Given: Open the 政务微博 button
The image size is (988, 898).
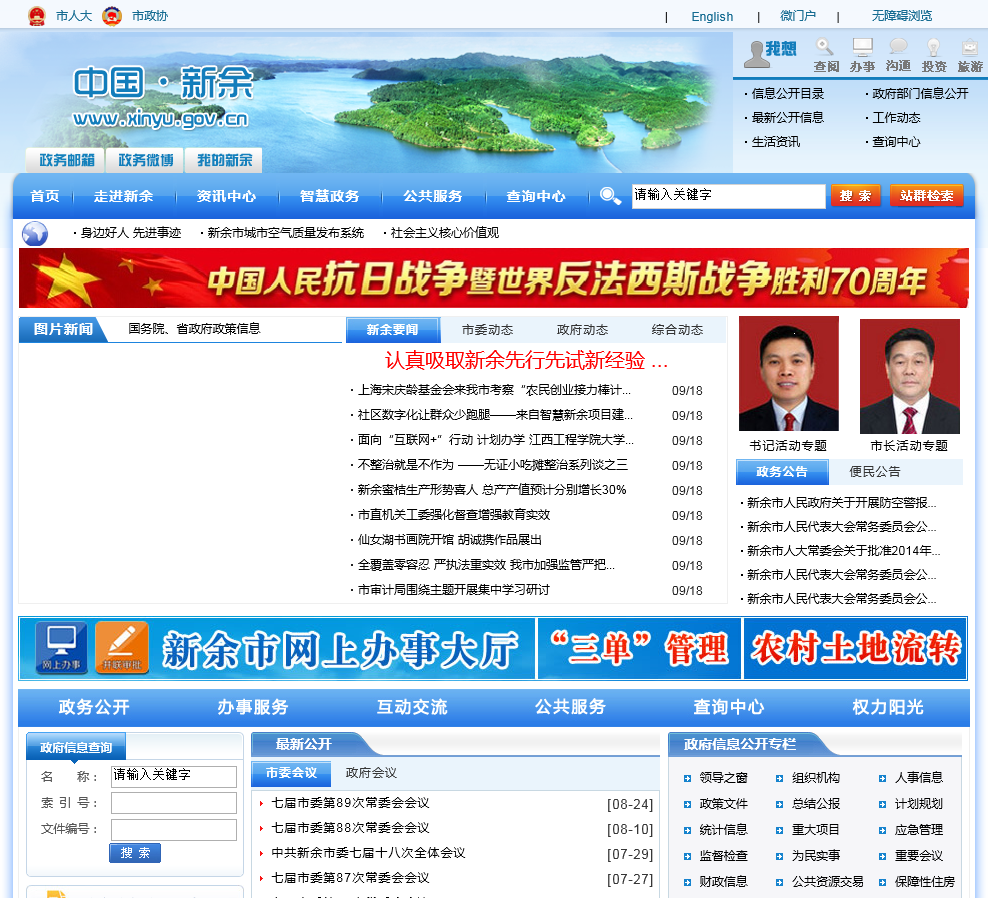Looking at the screenshot, I should tap(145, 161).
